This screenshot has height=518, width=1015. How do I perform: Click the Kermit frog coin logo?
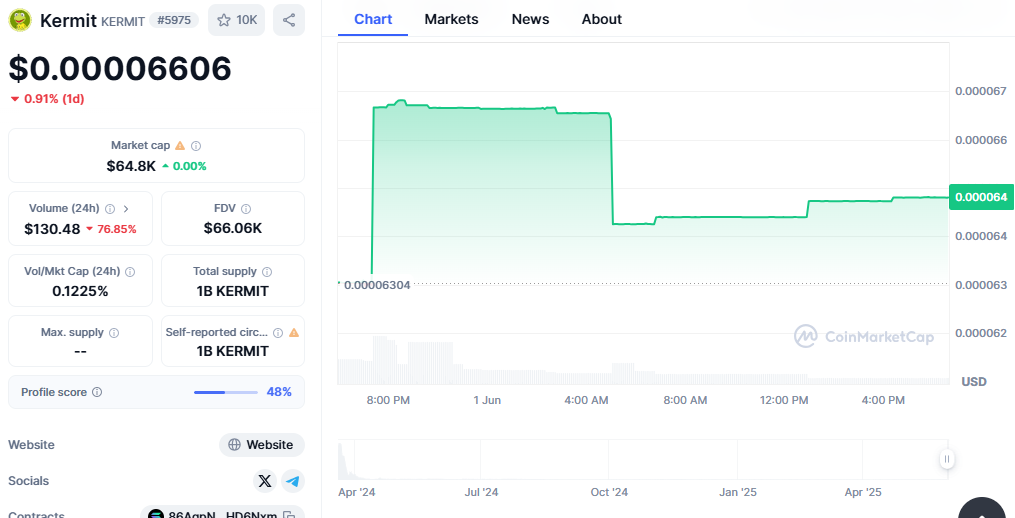19,20
